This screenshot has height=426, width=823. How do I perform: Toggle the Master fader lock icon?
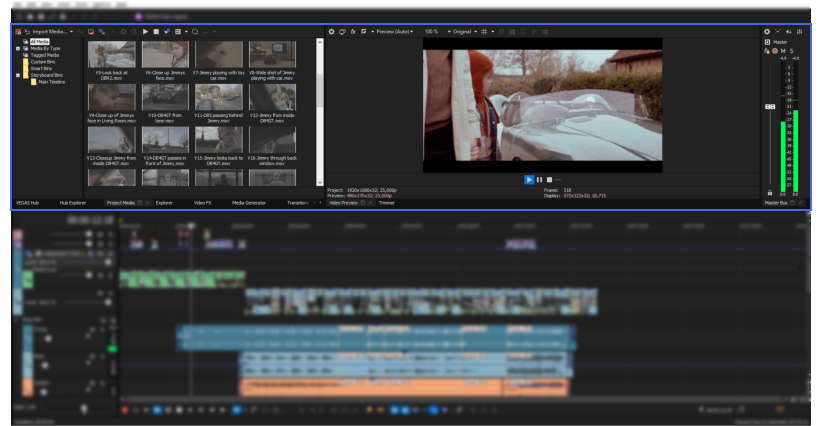tap(769, 192)
